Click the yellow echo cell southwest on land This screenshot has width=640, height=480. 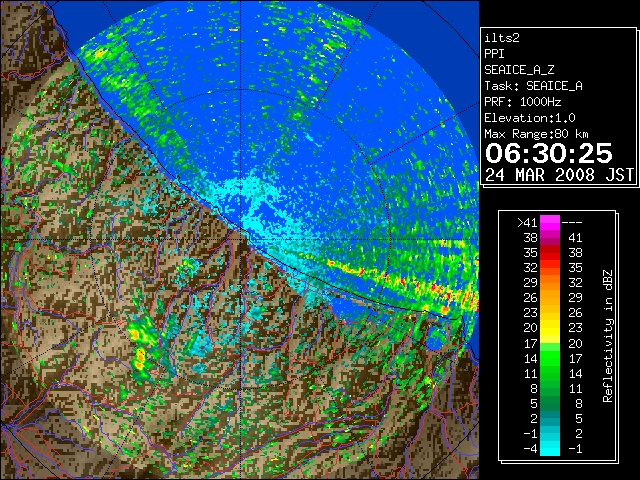tap(140, 359)
